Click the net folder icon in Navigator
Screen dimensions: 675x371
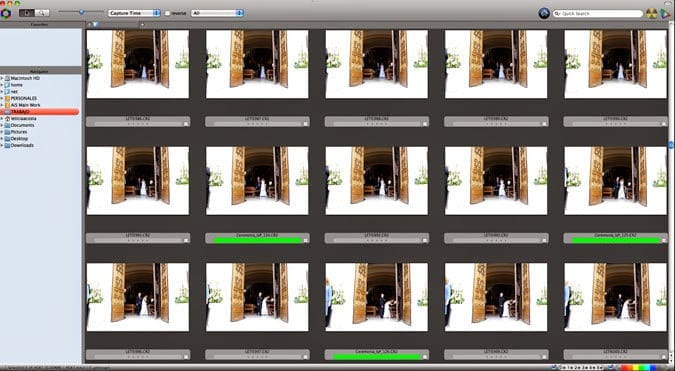7,92
